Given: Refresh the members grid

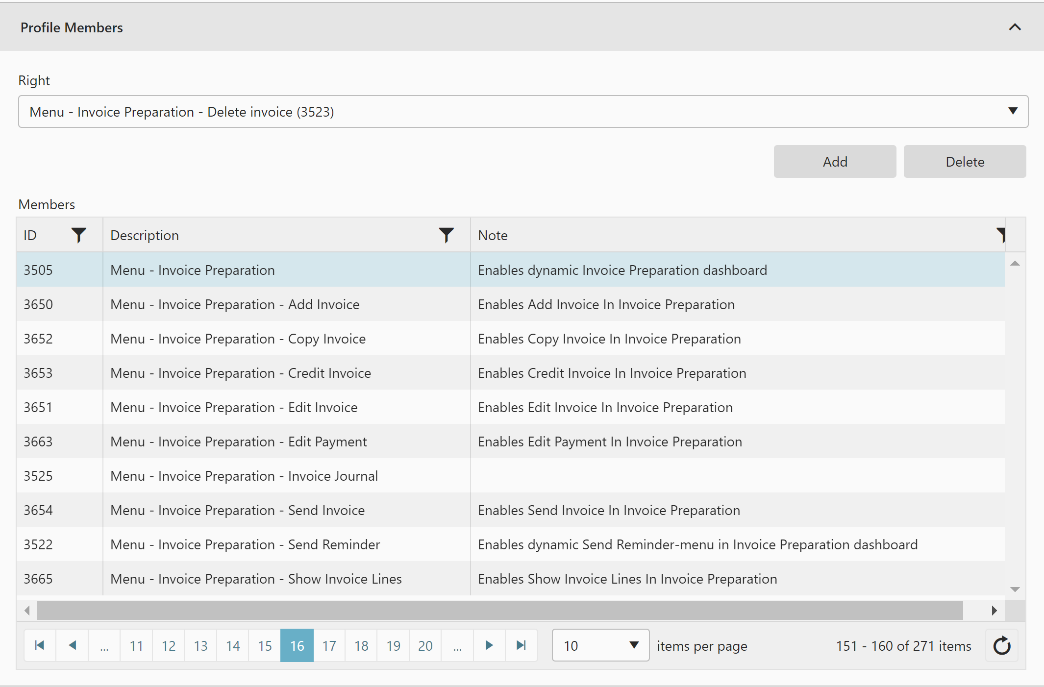Looking at the screenshot, I should (x=1002, y=646).
